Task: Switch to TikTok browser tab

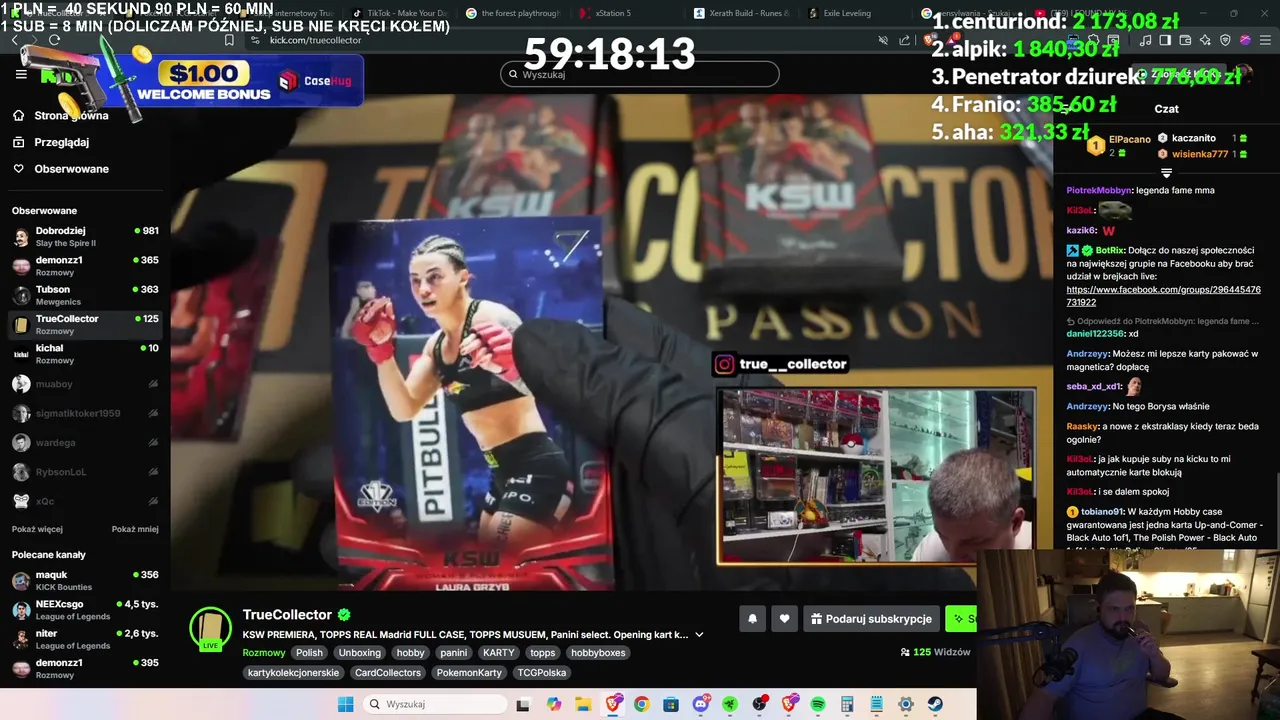Action: [400, 13]
